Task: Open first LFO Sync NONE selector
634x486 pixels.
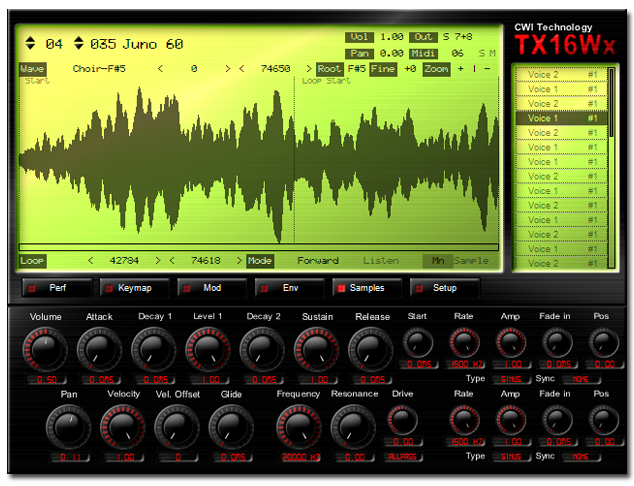Action: pyautogui.click(x=581, y=379)
